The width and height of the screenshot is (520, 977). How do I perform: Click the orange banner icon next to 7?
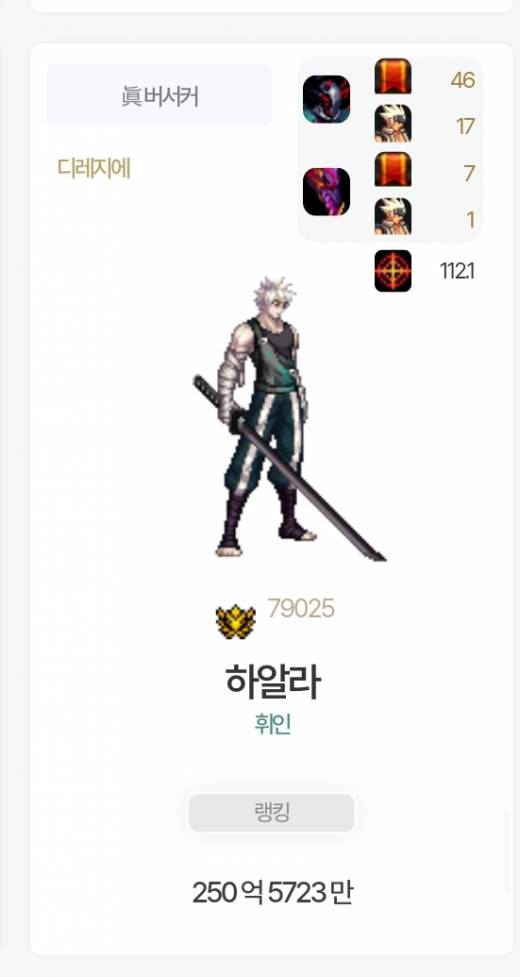(393, 169)
